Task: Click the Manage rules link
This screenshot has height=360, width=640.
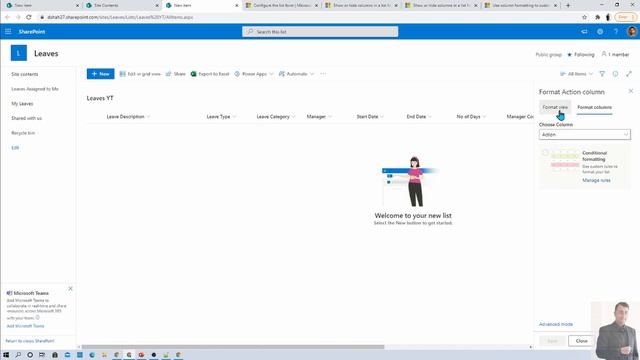Action: pos(596,180)
